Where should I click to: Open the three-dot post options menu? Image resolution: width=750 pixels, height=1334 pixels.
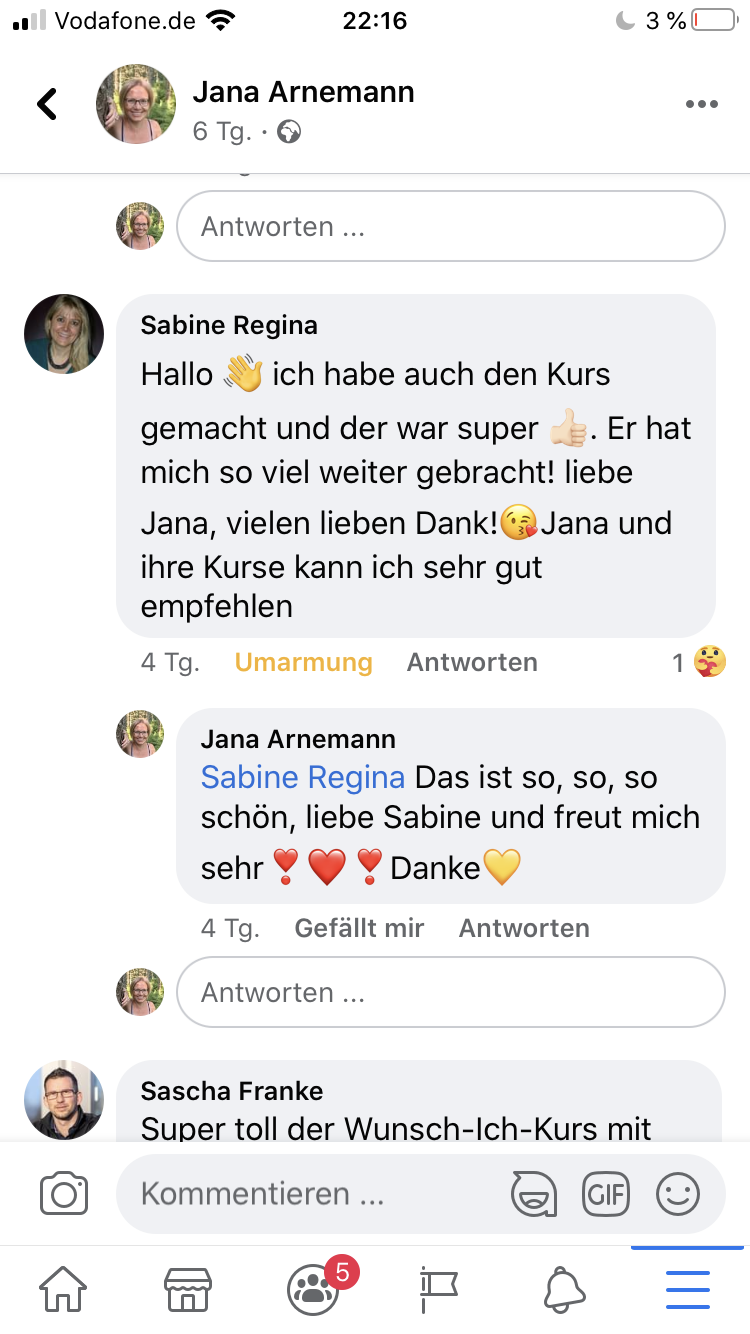coord(702,105)
